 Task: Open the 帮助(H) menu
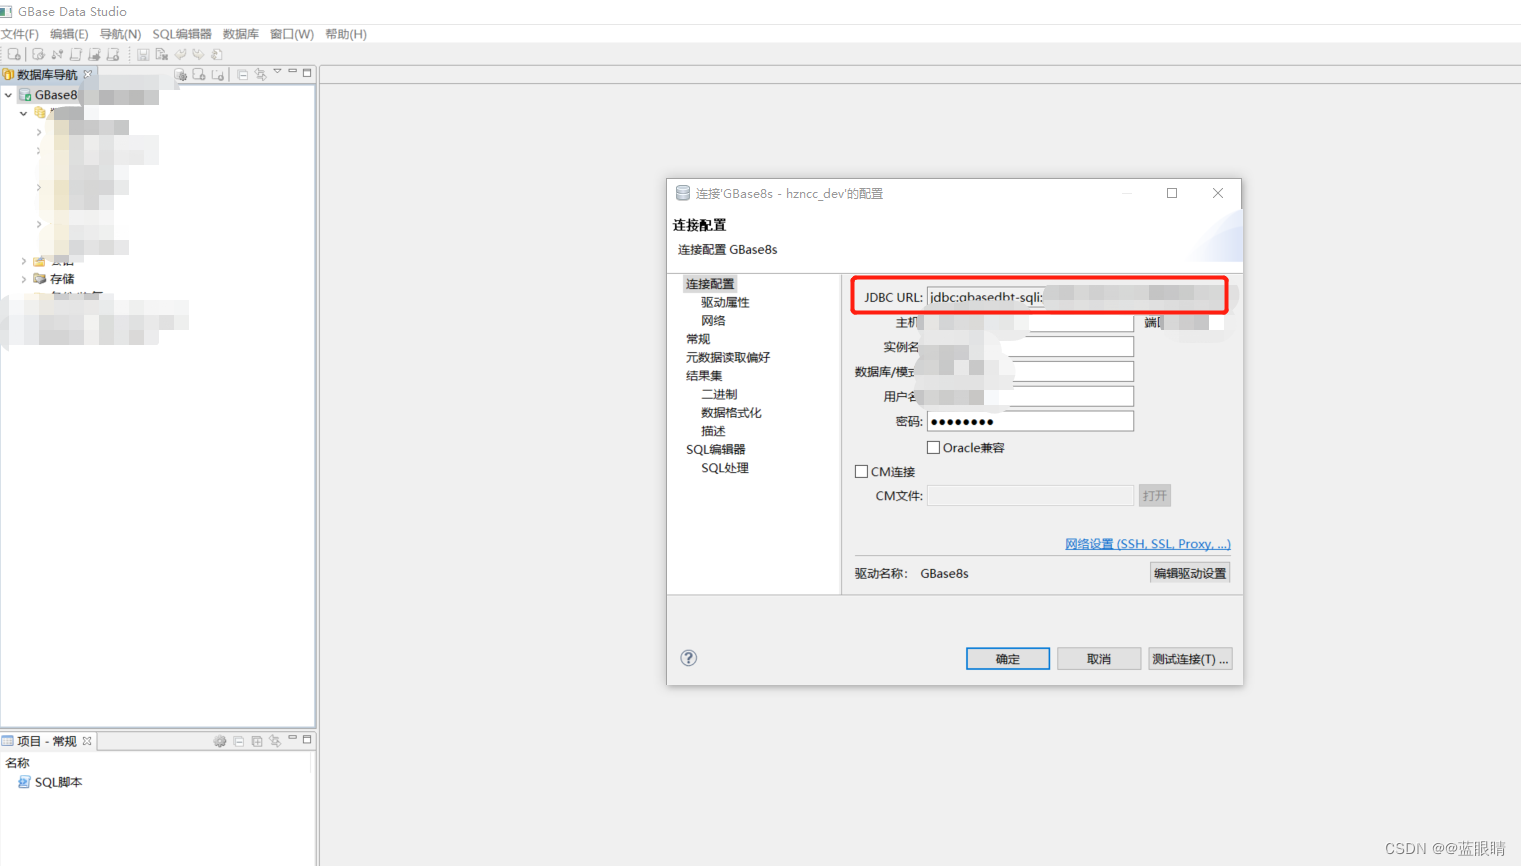coord(346,34)
